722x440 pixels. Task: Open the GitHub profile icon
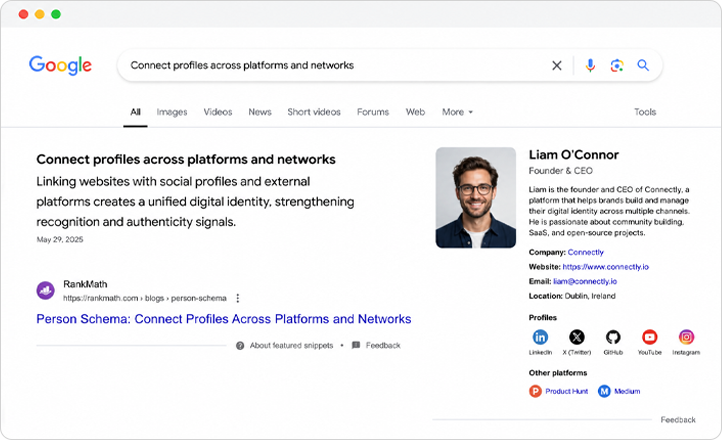coord(613,337)
